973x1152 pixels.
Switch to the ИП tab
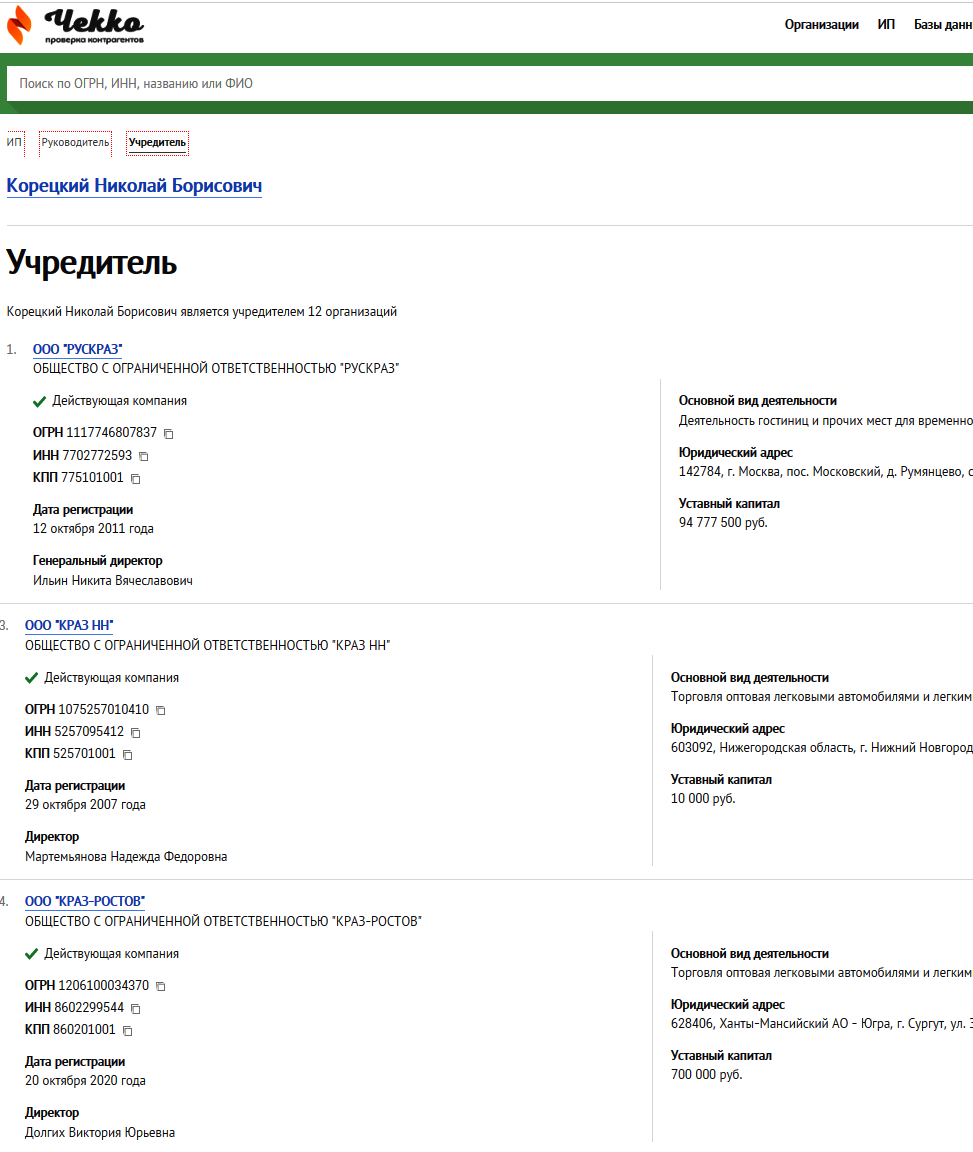pos(14,143)
